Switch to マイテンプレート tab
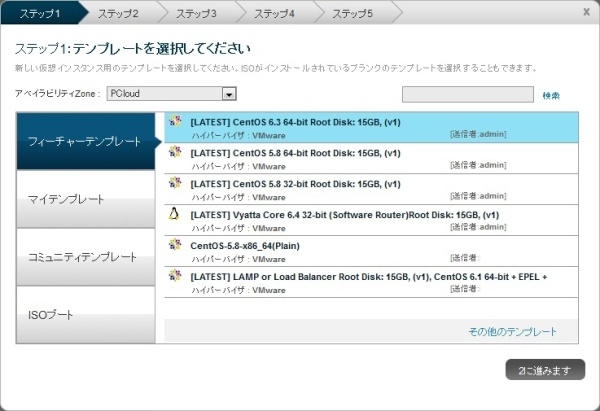This screenshot has height=411, width=600. (x=86, y=199)
